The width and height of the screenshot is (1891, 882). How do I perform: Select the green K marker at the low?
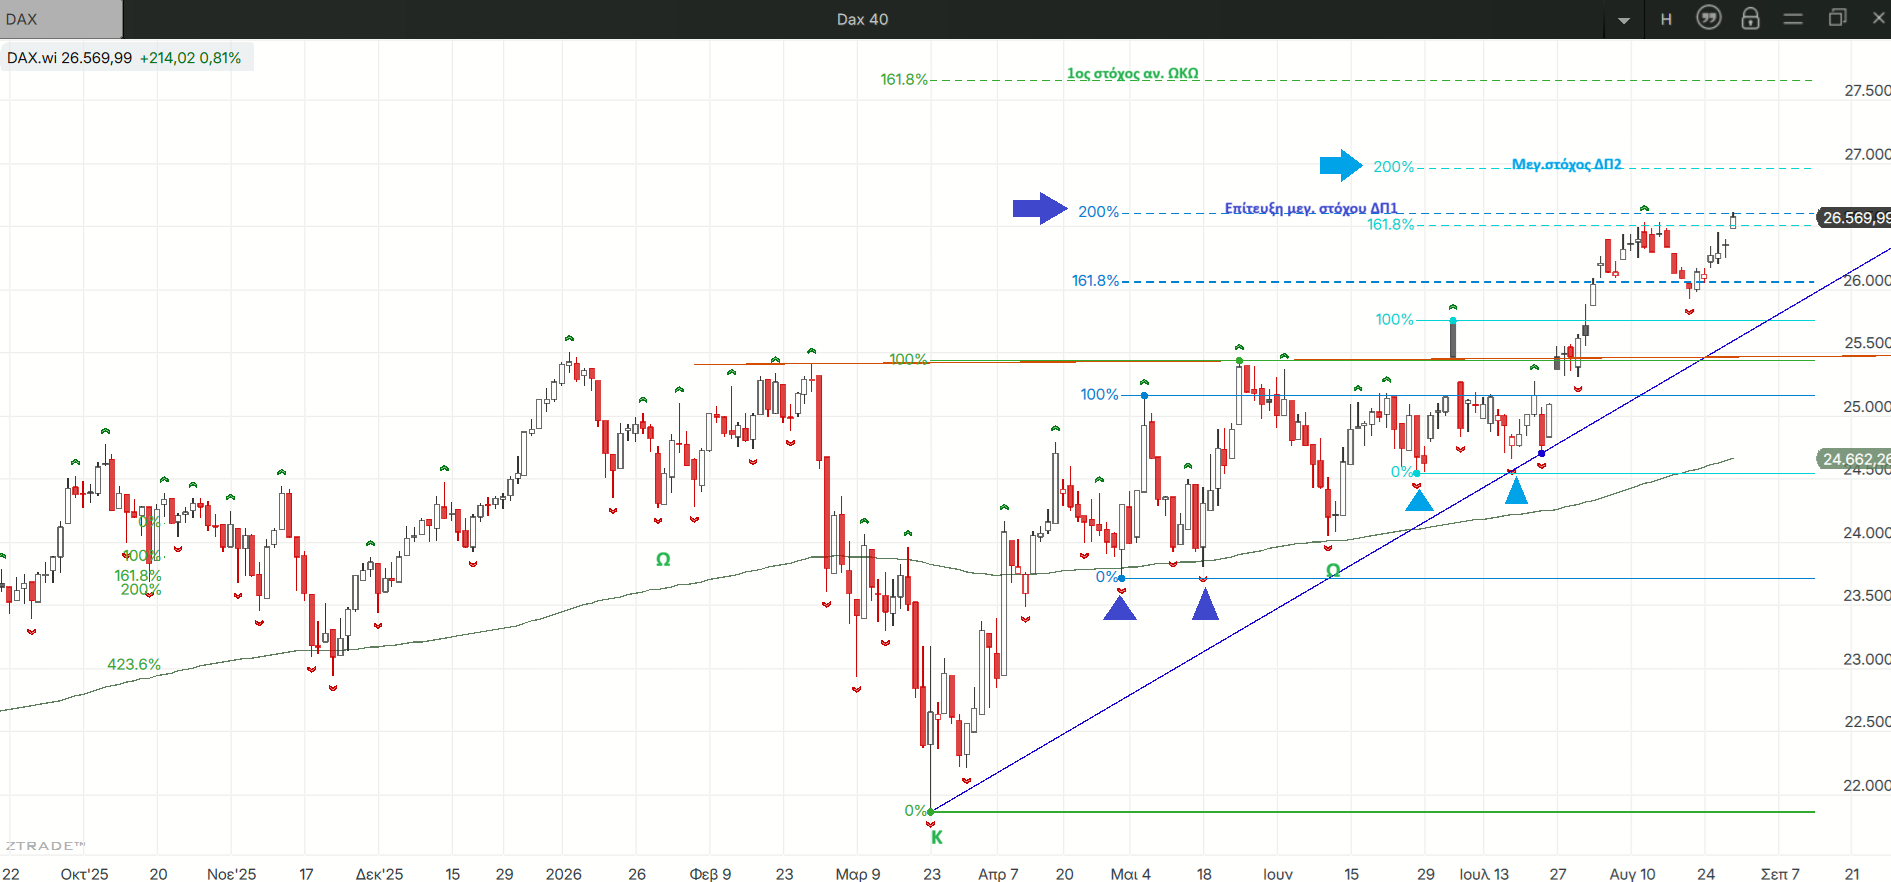pyautogui.click(x=937, y=838)
